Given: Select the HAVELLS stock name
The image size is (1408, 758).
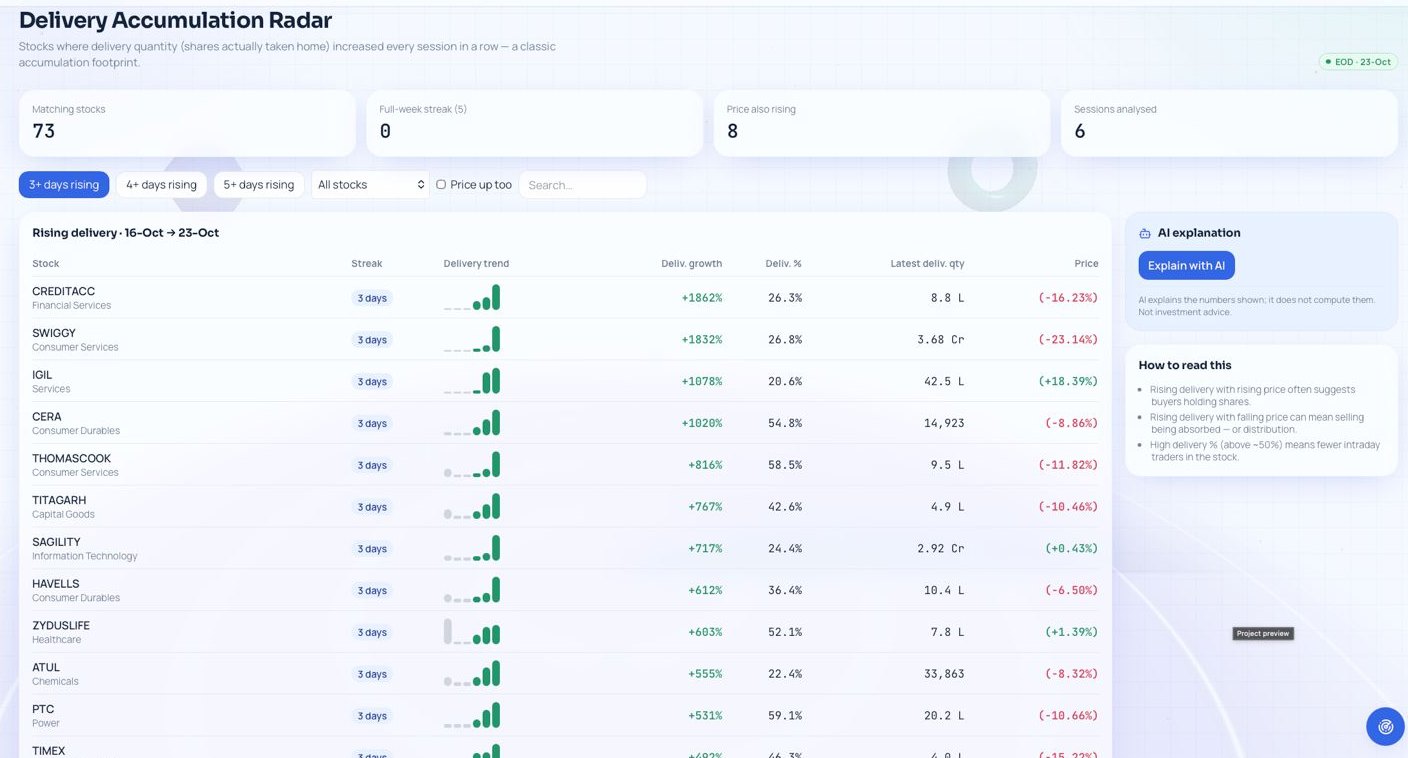Looking at the screenshot, I should click(x=55, y=584).
